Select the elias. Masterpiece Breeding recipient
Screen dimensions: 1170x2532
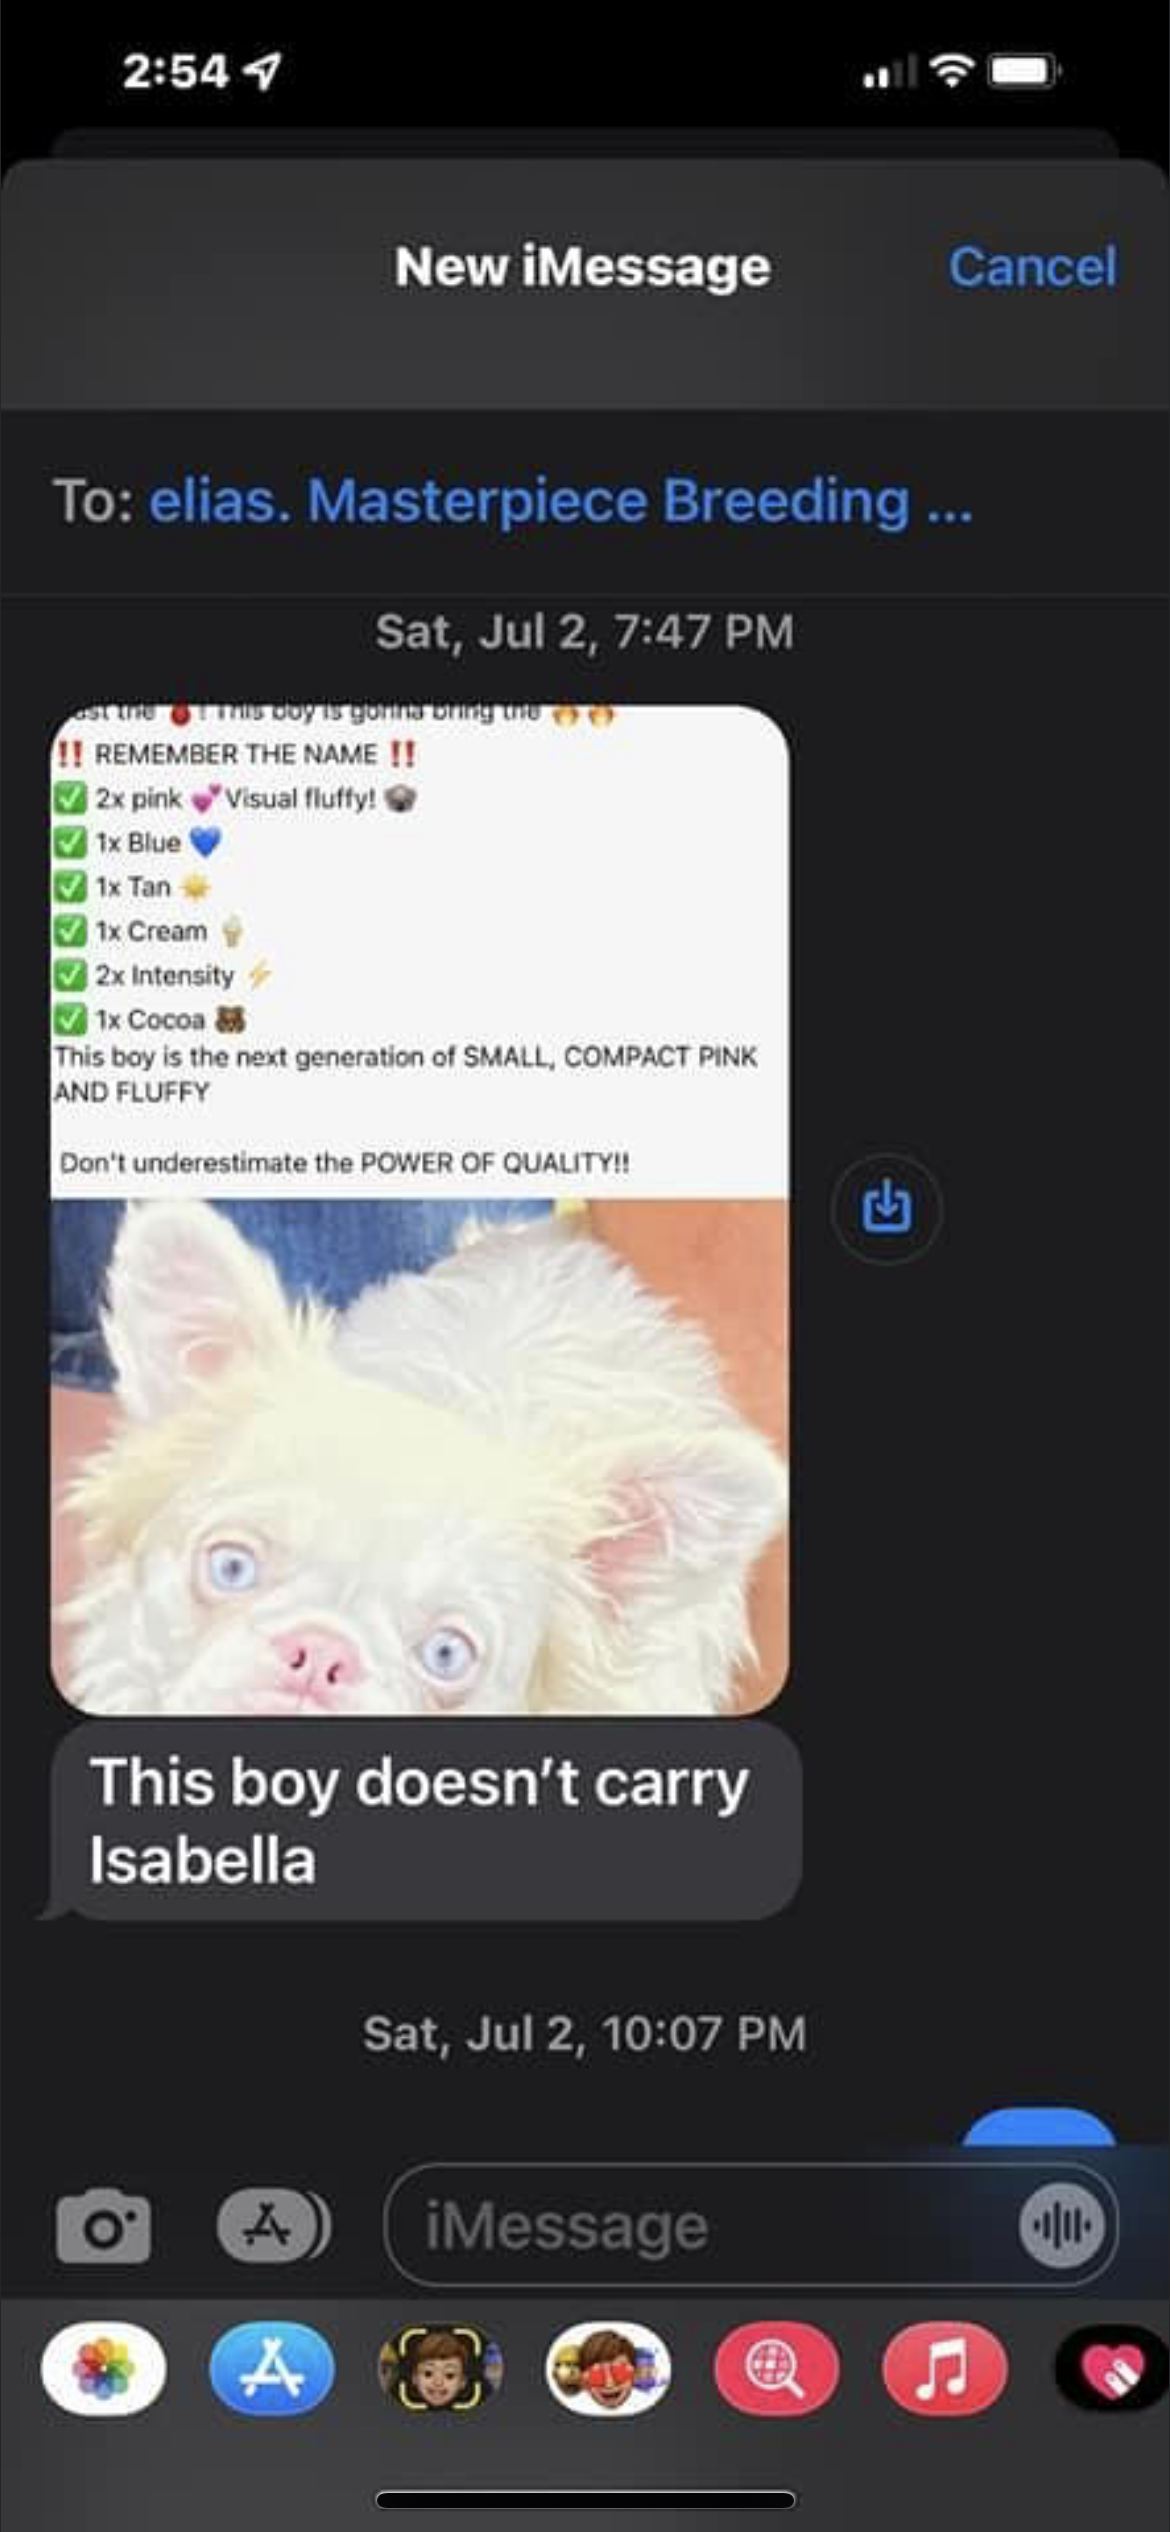(560, 500)
